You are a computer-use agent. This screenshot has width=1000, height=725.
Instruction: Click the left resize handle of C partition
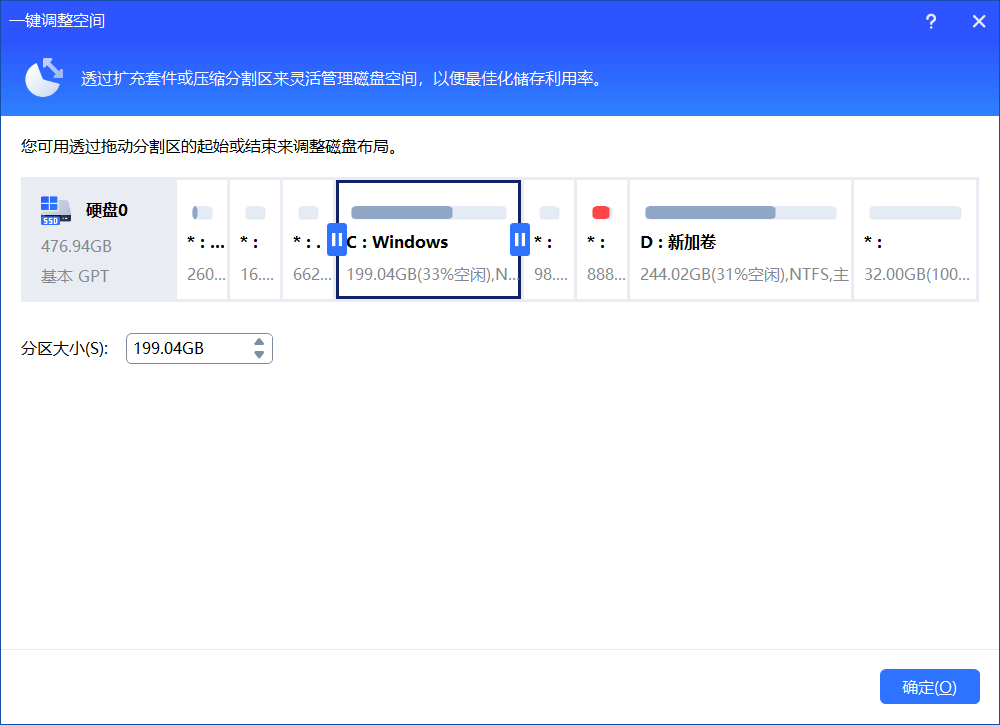coord(336,240)
